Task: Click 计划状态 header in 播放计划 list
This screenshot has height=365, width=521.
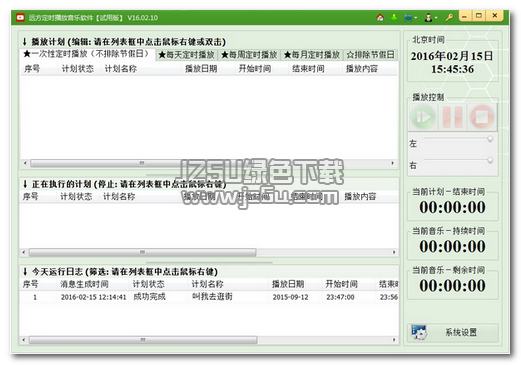Action: click(x=78, y=69)
